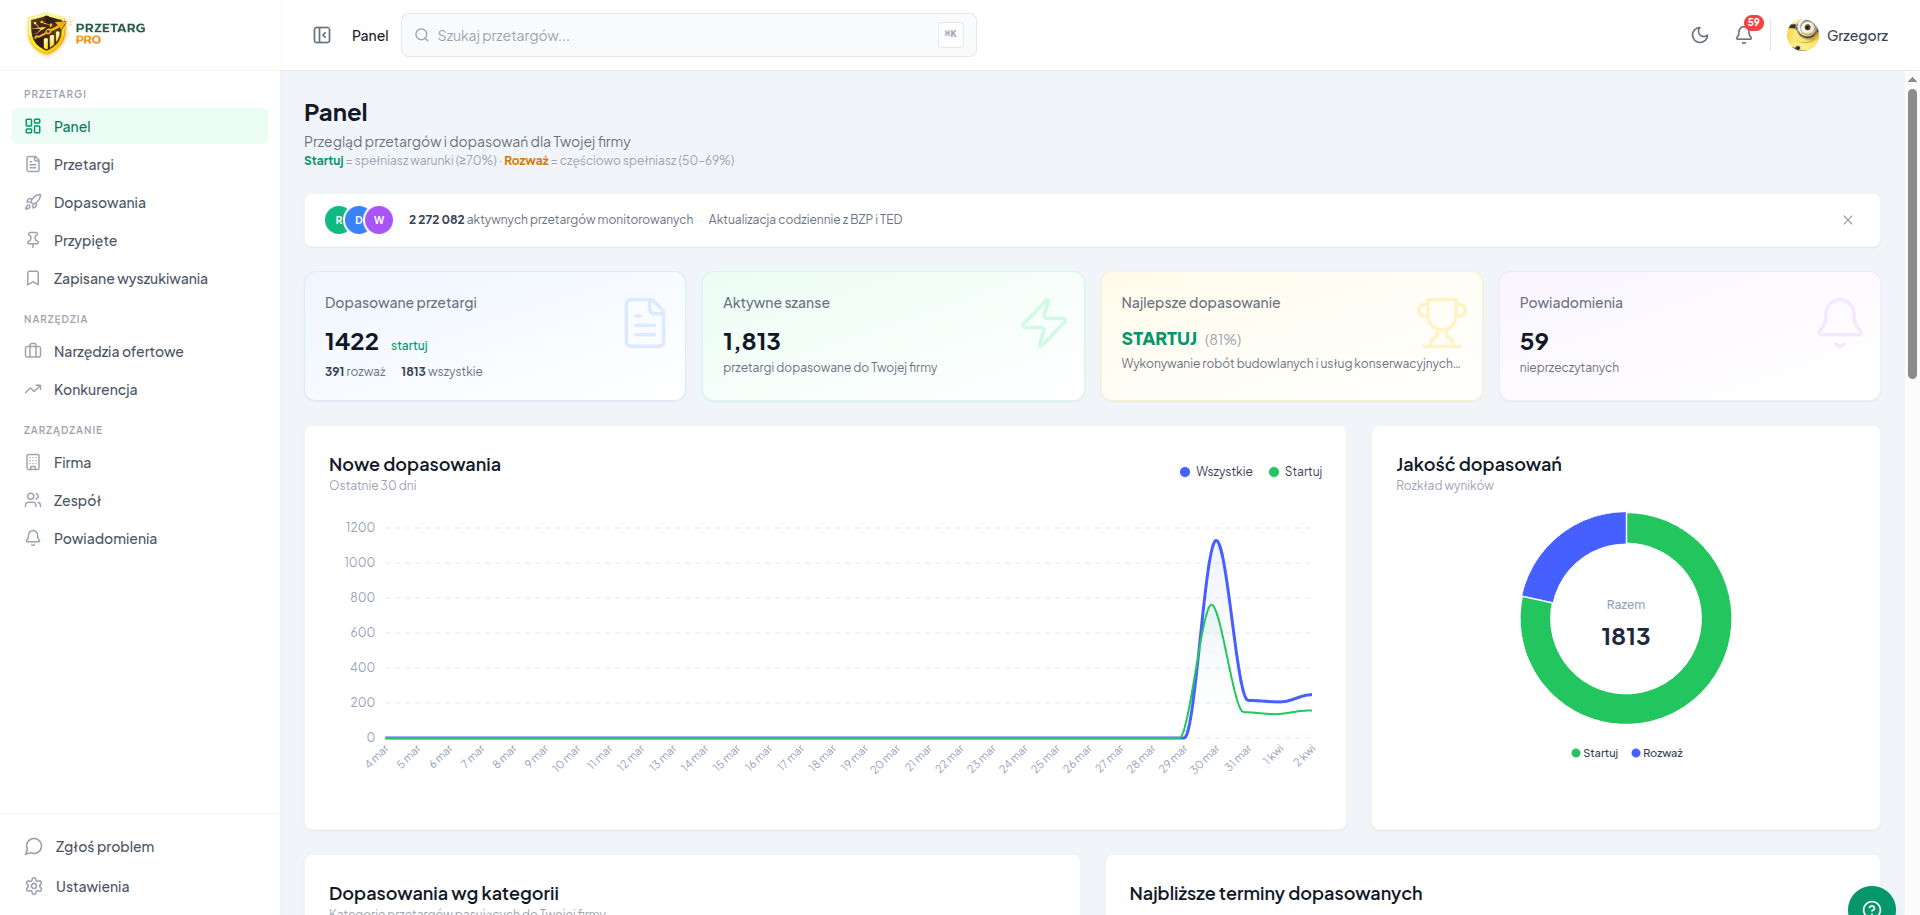The image size is (1920, 915).
Task: Click the Przypięte pin icon
Action: tap(33, 241)
